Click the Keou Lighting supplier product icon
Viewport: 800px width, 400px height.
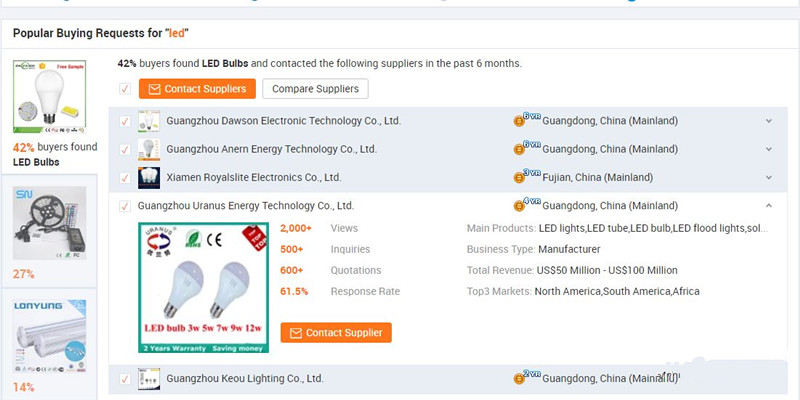tap(149, 379)
